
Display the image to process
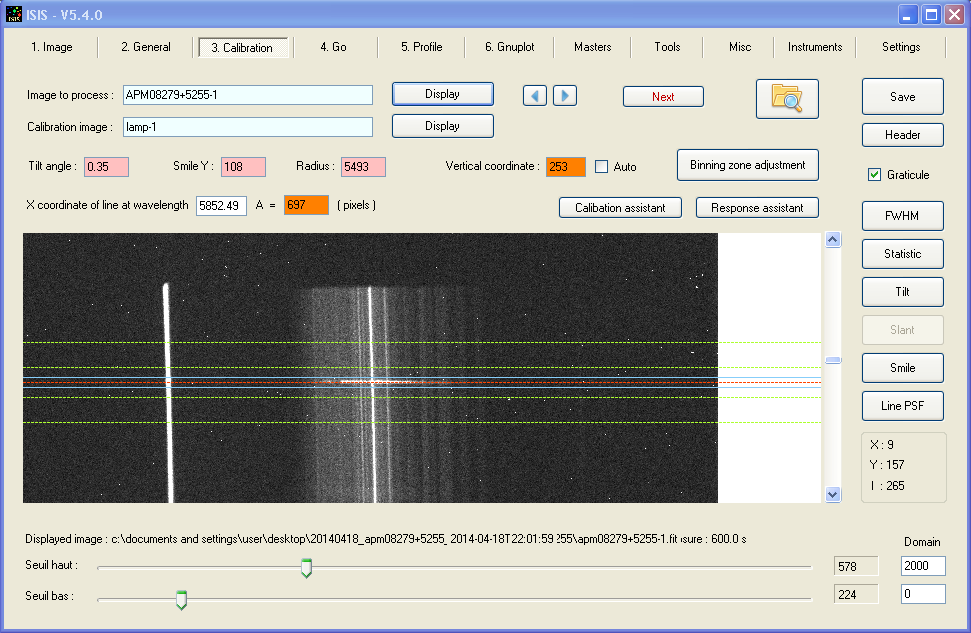[443, 94]
